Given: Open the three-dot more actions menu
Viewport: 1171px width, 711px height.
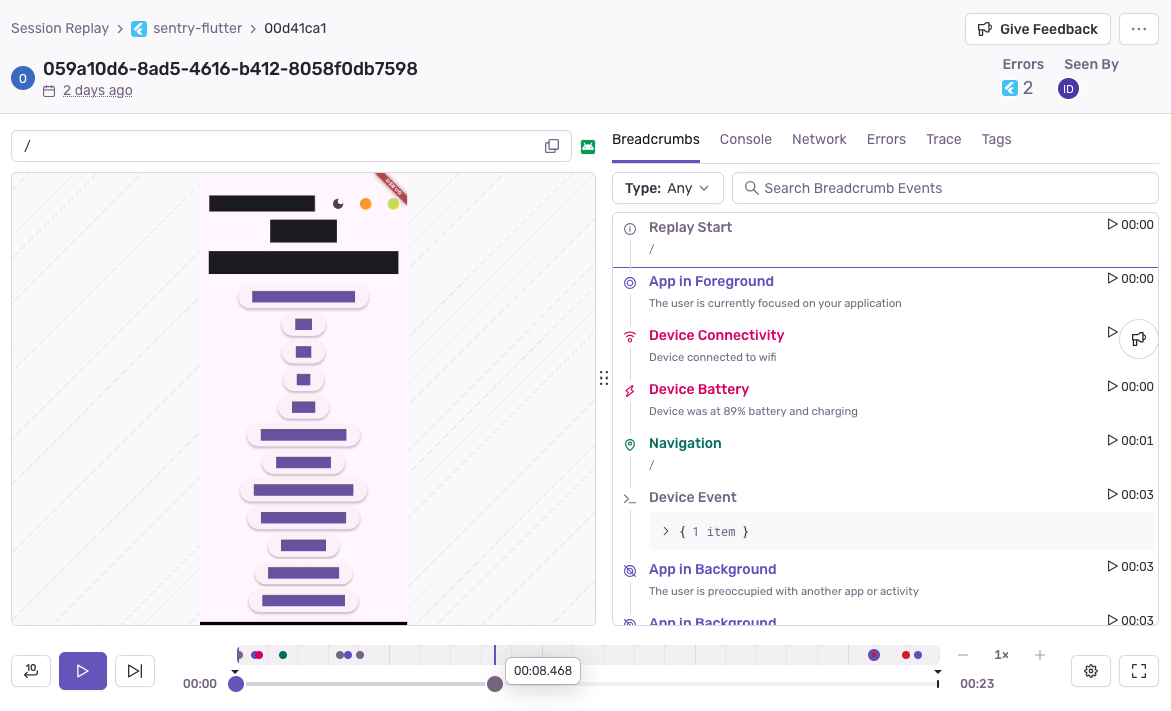Looking at the screenshot, I should click(1138, 29).
